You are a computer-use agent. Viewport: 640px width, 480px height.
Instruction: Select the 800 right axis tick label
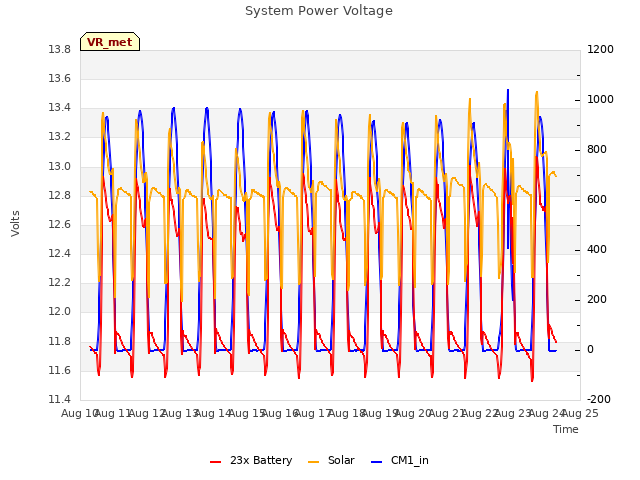click(x=597, y=150)
